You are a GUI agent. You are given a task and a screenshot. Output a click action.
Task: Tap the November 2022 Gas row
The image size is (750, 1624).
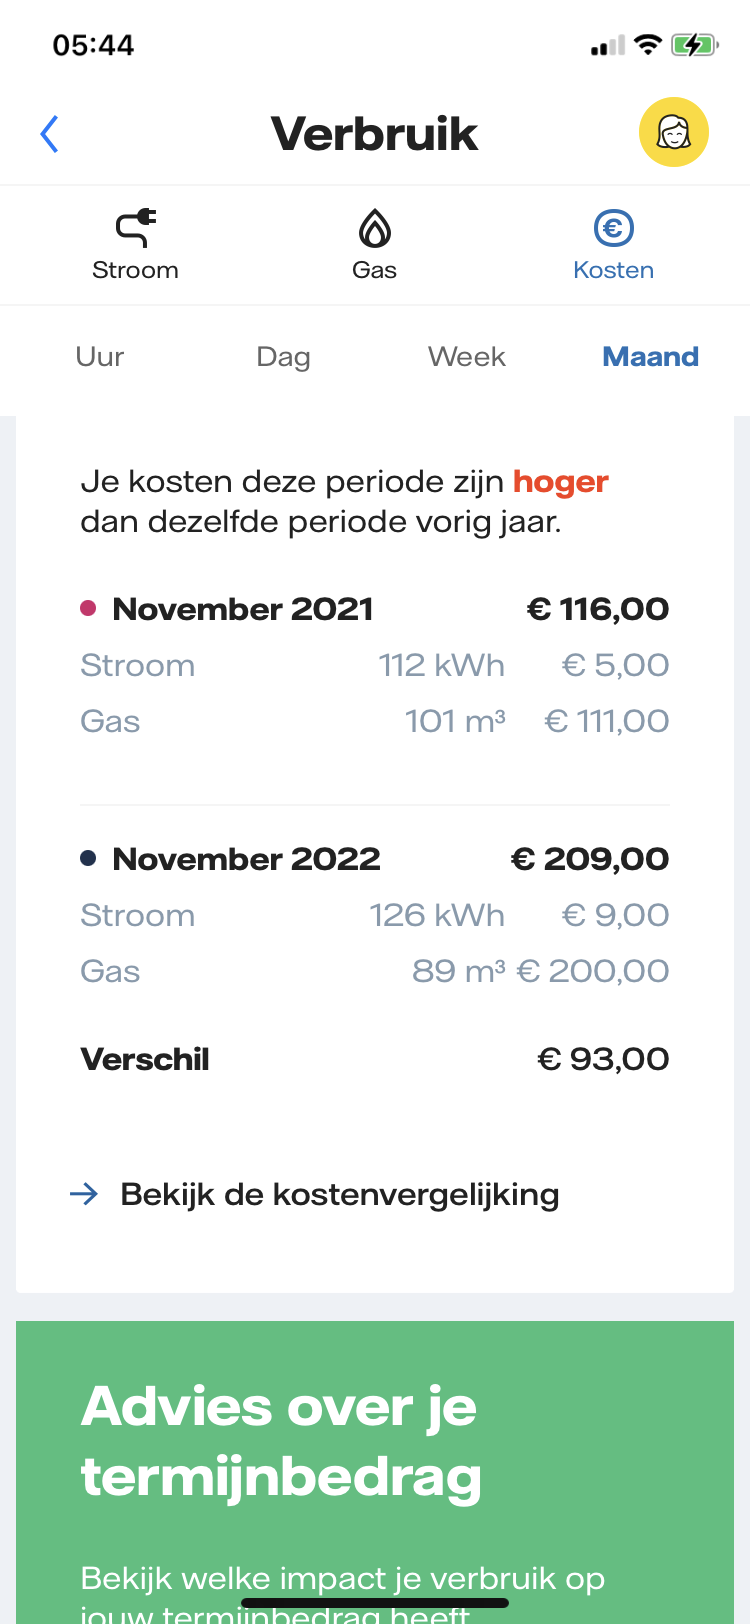tap(375, 971)
